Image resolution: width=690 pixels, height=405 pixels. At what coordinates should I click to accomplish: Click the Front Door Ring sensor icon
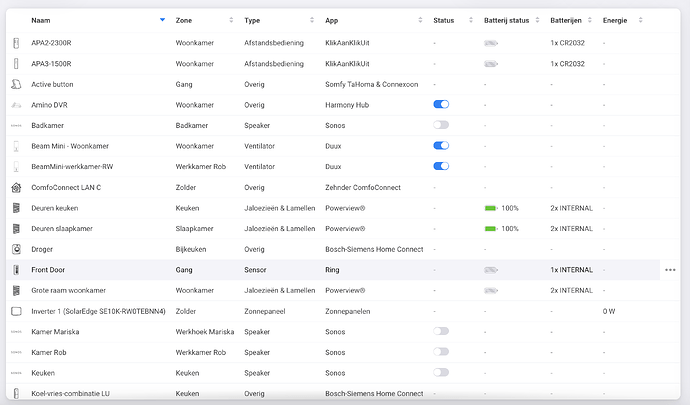[16, 270]
